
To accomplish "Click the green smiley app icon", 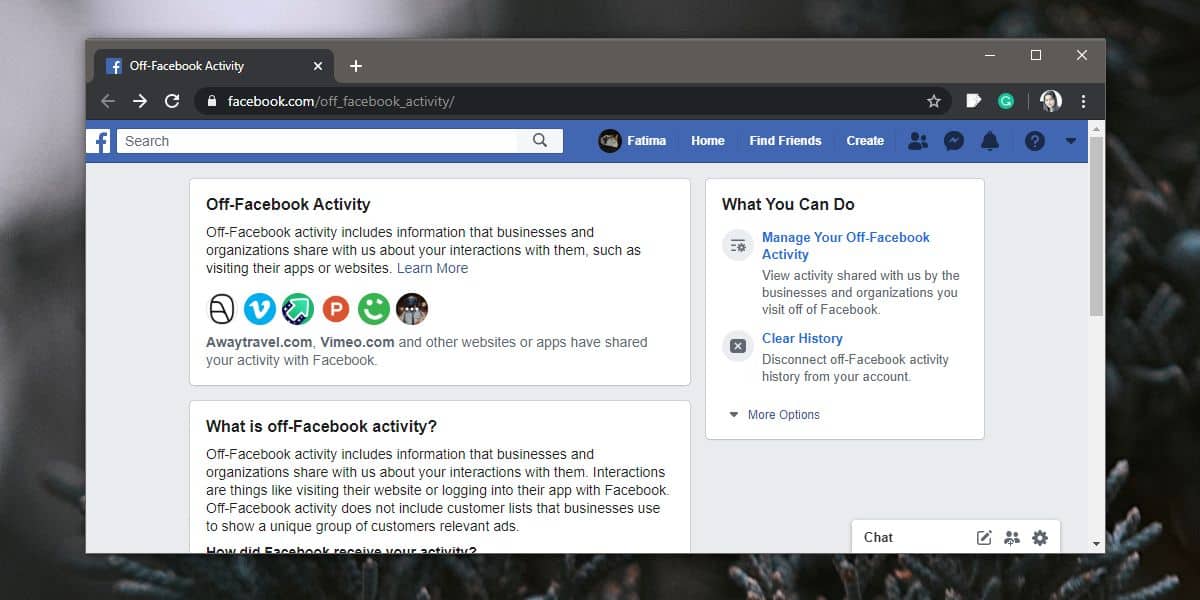I will tap(374, 309).
